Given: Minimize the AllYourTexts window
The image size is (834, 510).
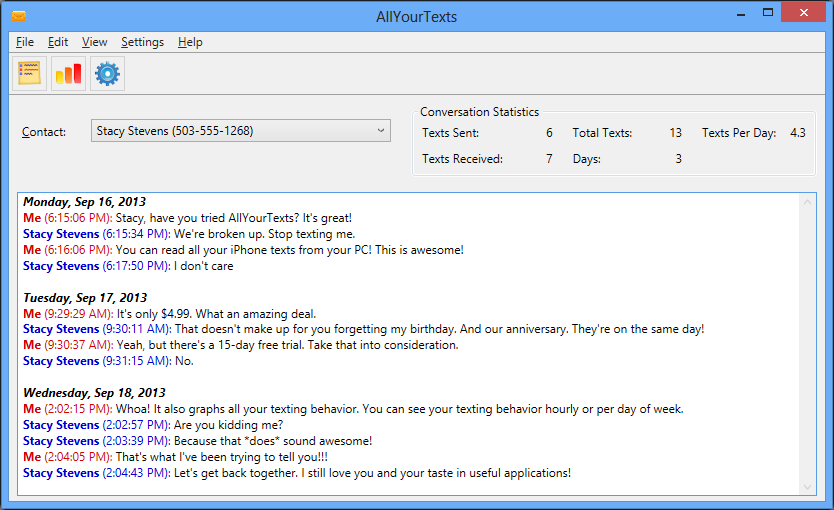Looking at the screenshot, I should [740, 14].
